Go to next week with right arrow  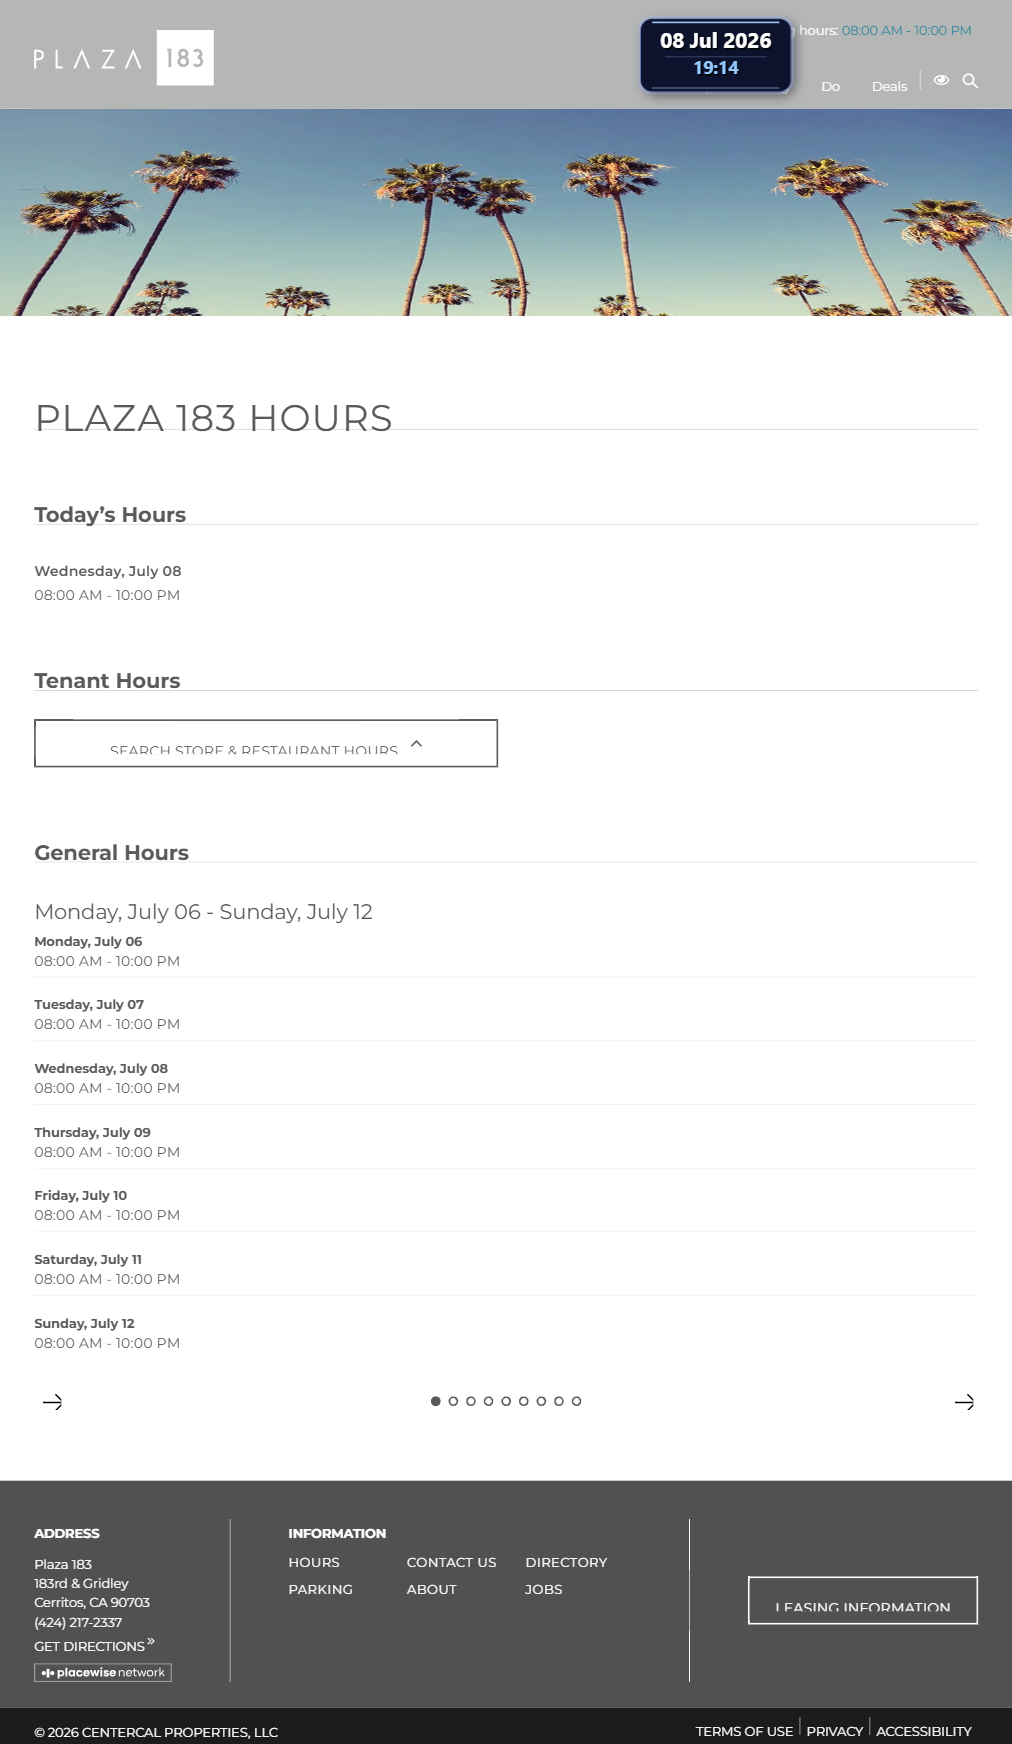tap(964, 1402)
